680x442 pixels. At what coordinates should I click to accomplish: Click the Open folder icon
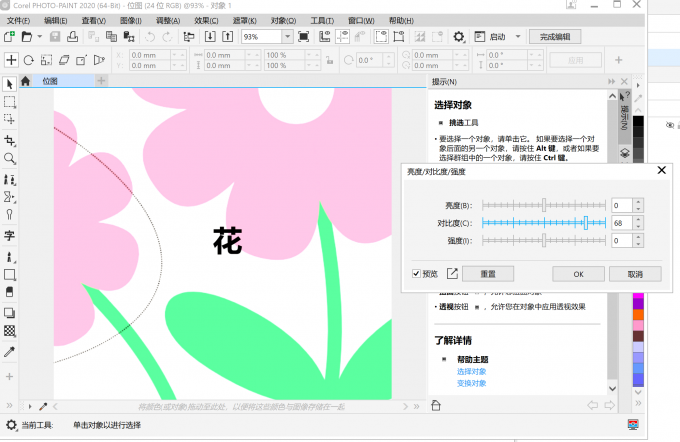(x=27, y=37)
